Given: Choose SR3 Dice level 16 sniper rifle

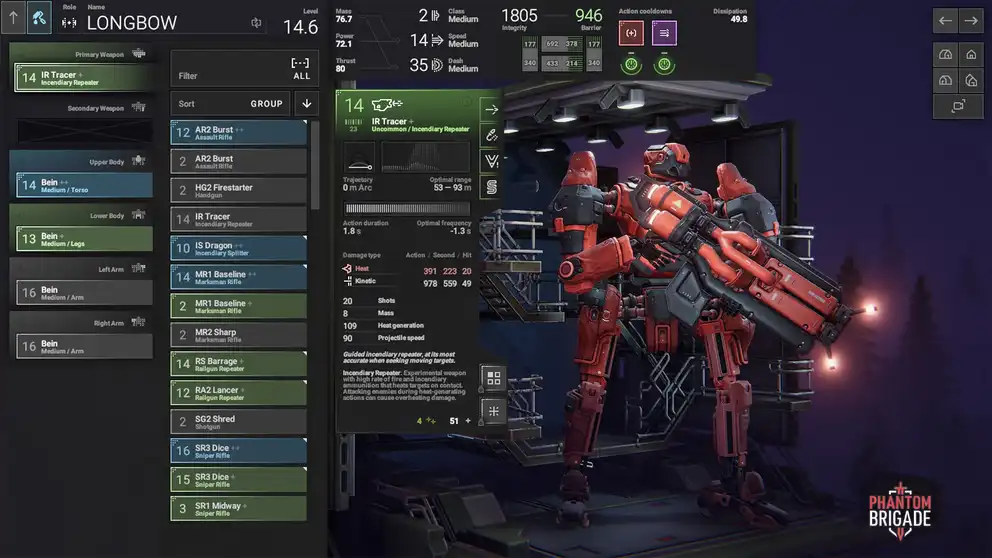Looking at the screenshot, I should point(238,451).
